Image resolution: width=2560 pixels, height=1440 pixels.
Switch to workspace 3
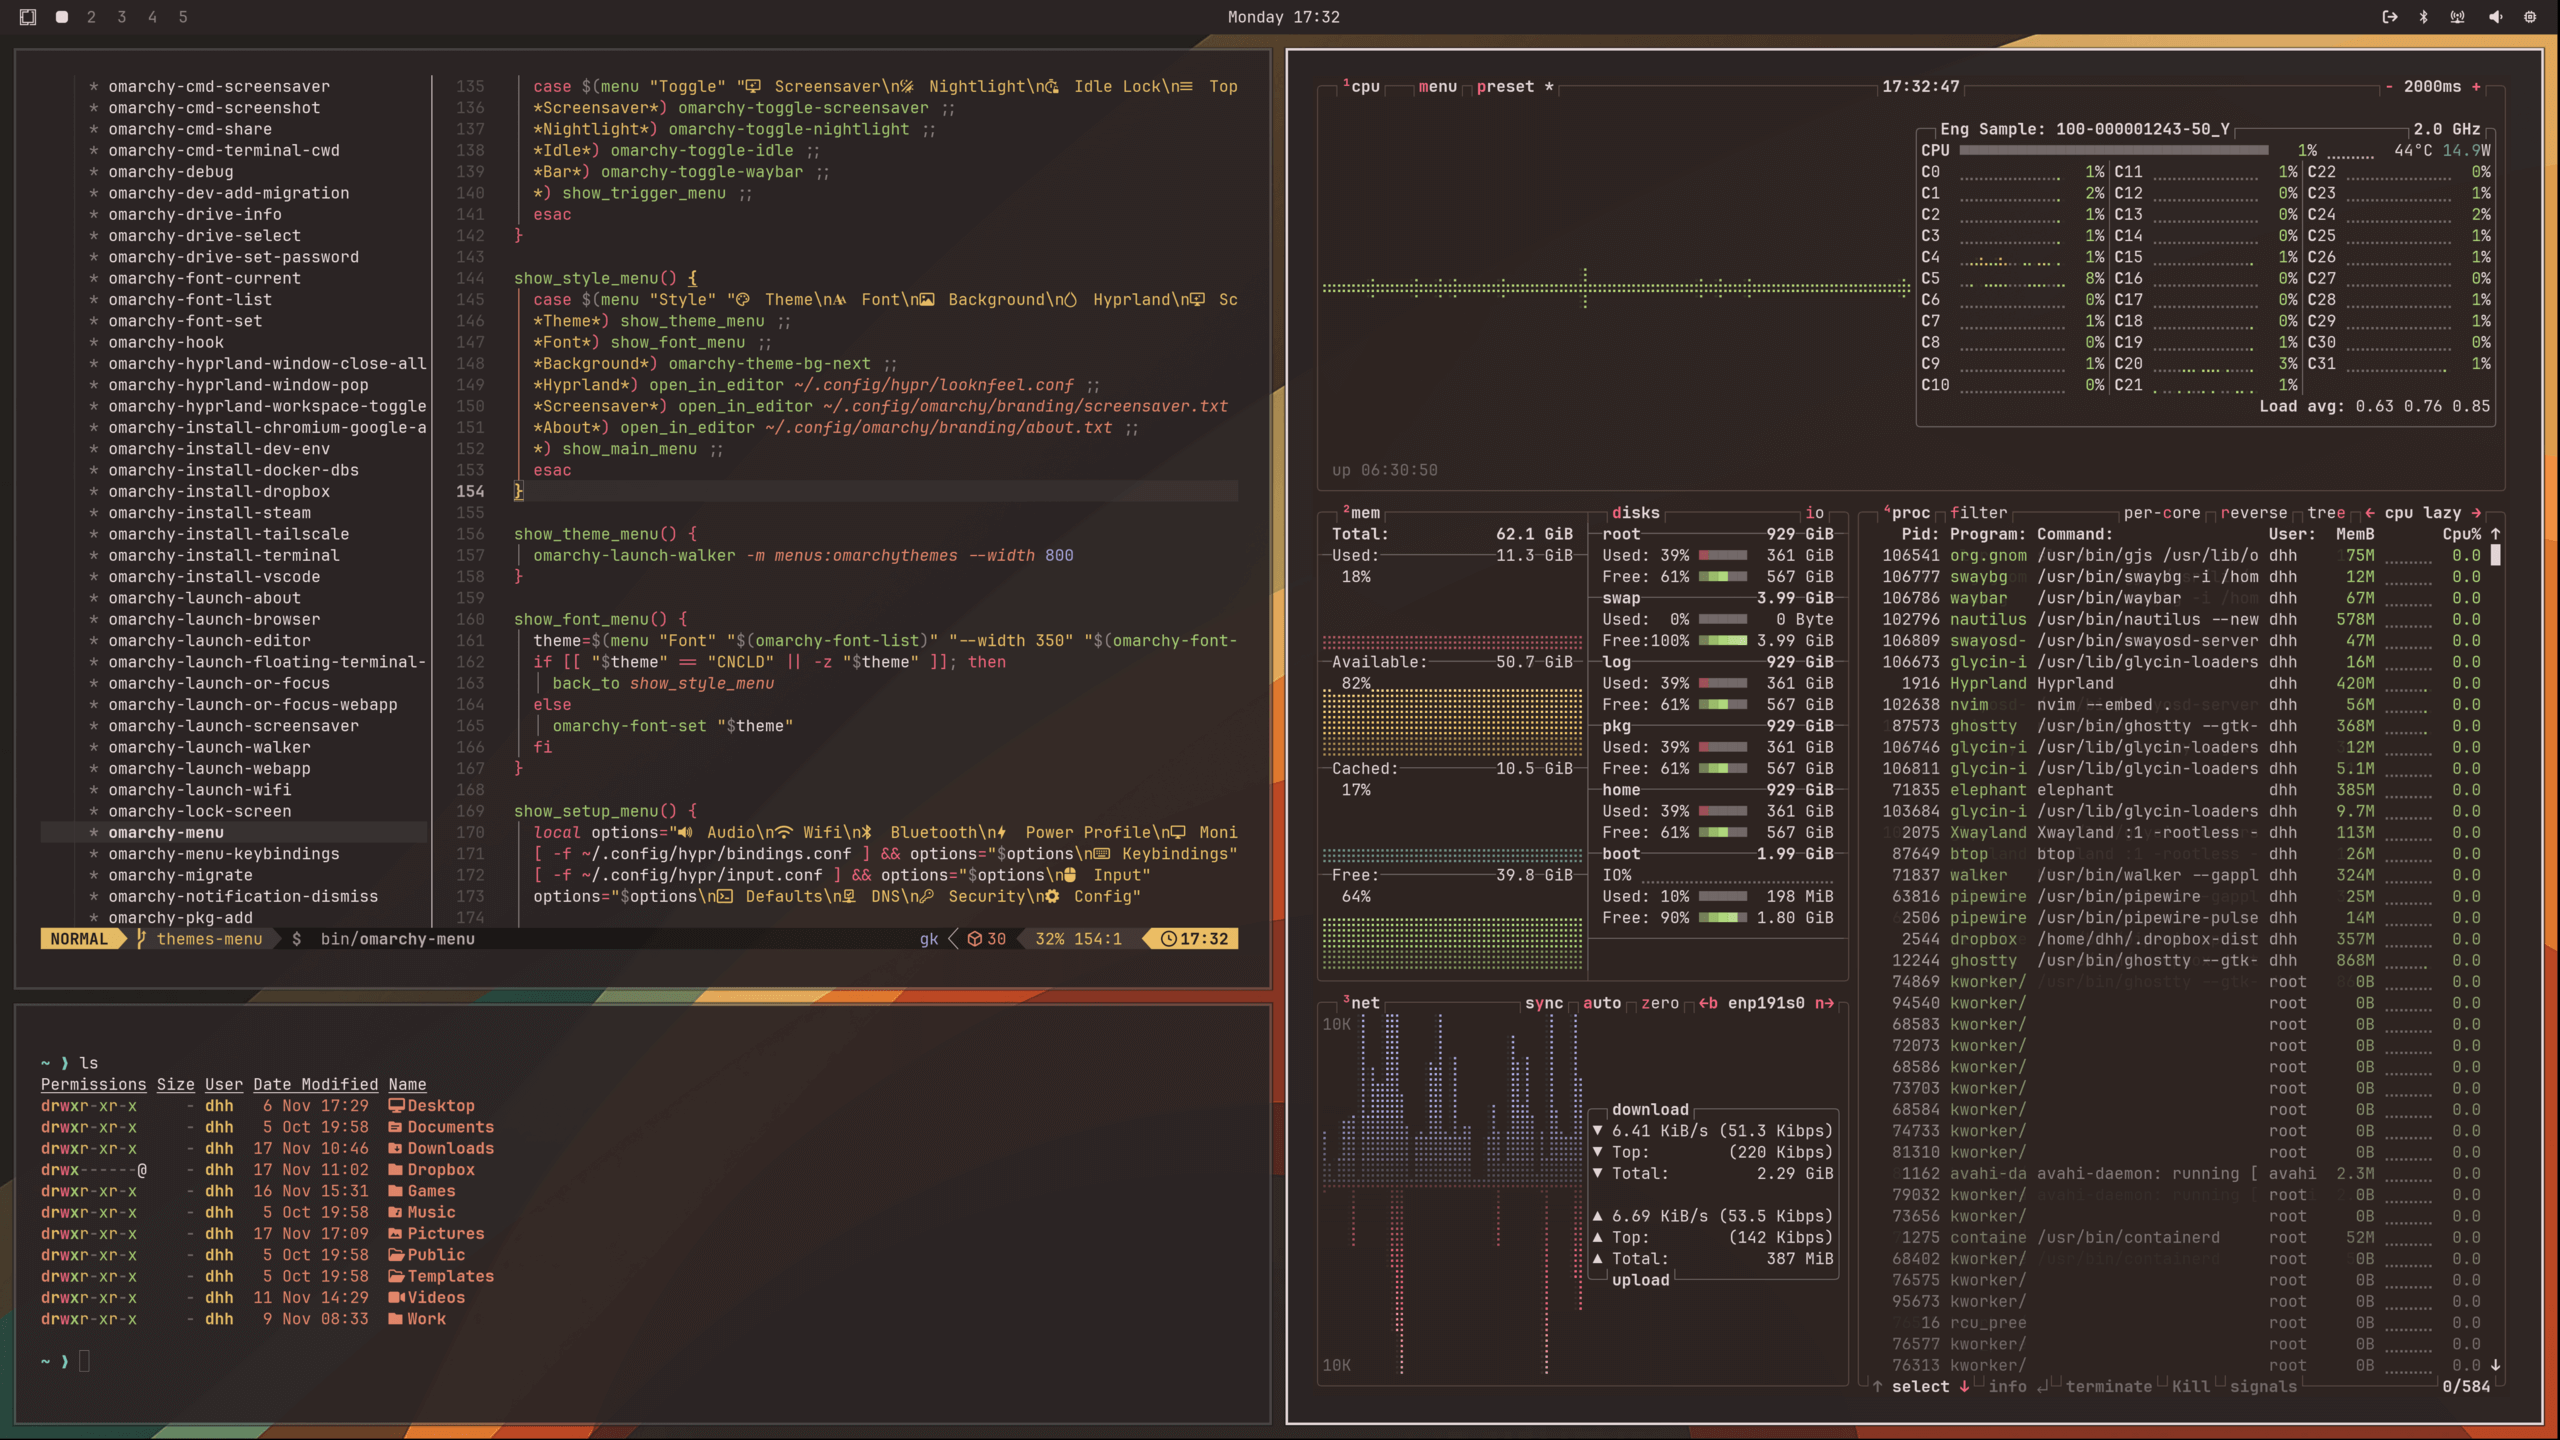[x=122, y=17]
